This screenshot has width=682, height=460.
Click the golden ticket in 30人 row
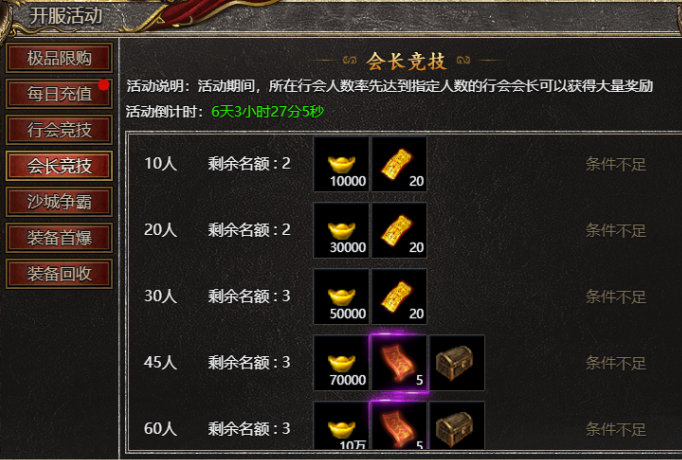click(x=399, y=297)
